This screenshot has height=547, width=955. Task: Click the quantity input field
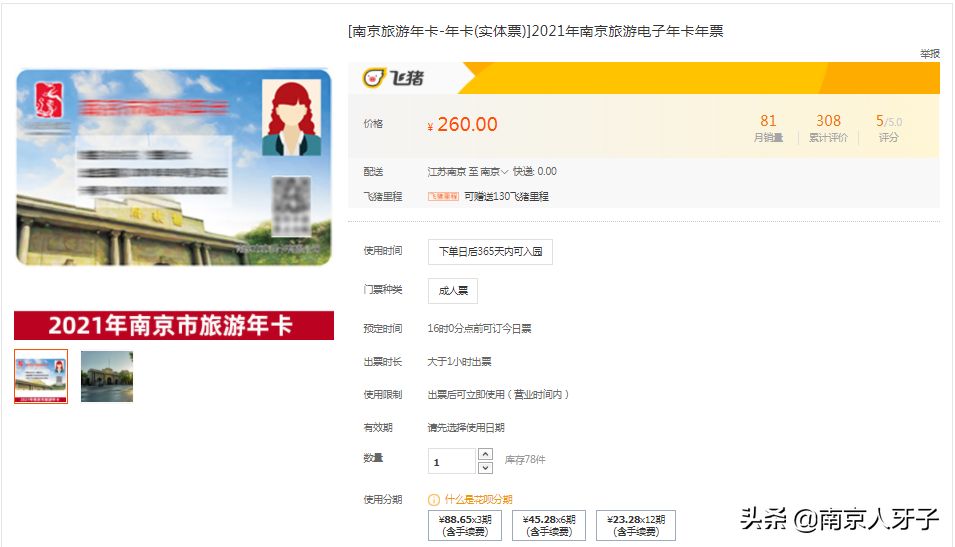pyautogui.click(x=451, y=461)
